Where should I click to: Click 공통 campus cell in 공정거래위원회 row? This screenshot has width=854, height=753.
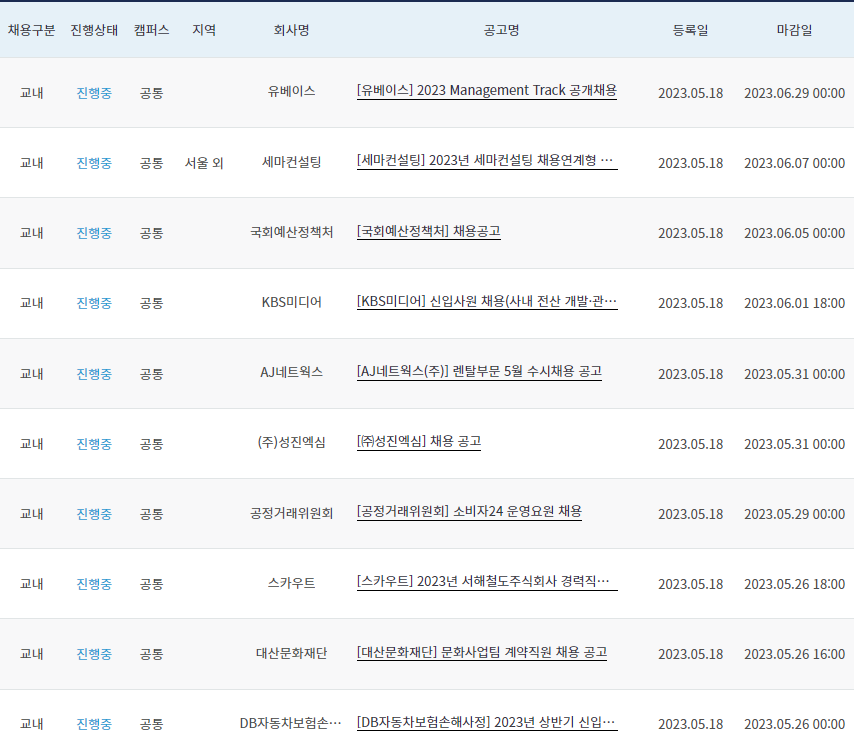pos(151,514)
